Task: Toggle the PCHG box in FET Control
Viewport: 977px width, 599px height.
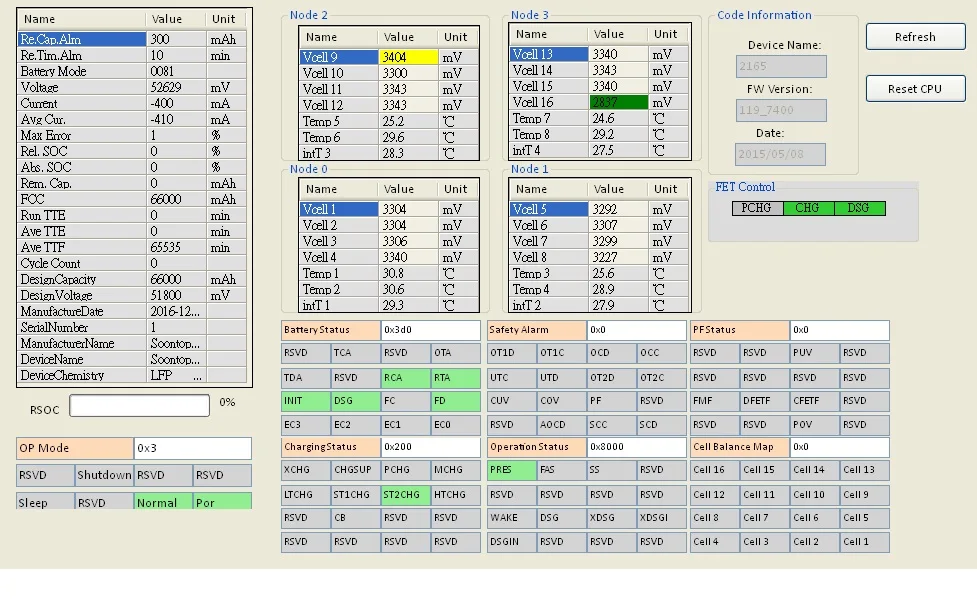Action: coord(757,208)
